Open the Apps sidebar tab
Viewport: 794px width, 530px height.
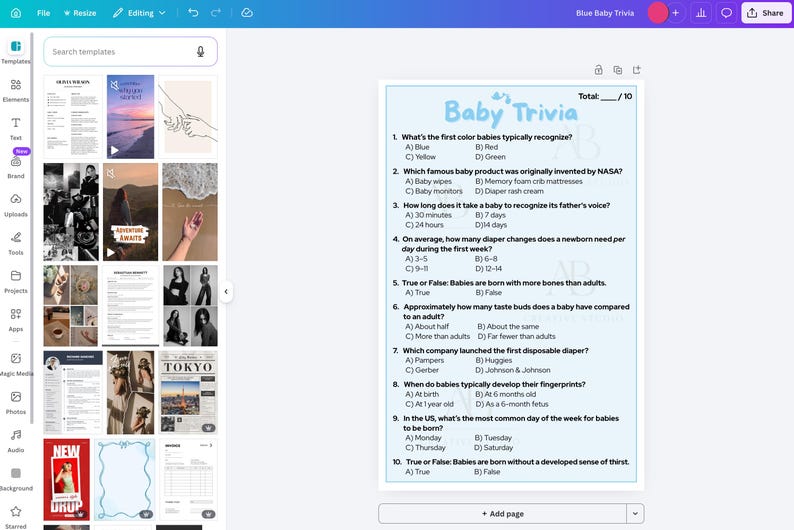(16, 320)
